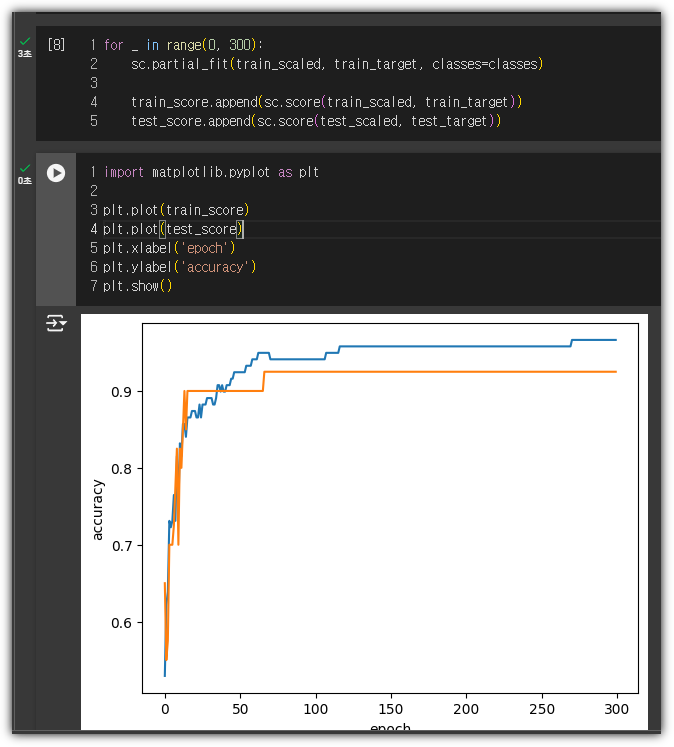The height and width of the screenshot is (747, 674).
Task: Click the 'import matplotlib.pyplot as plt' line
Action: [211, 172]
